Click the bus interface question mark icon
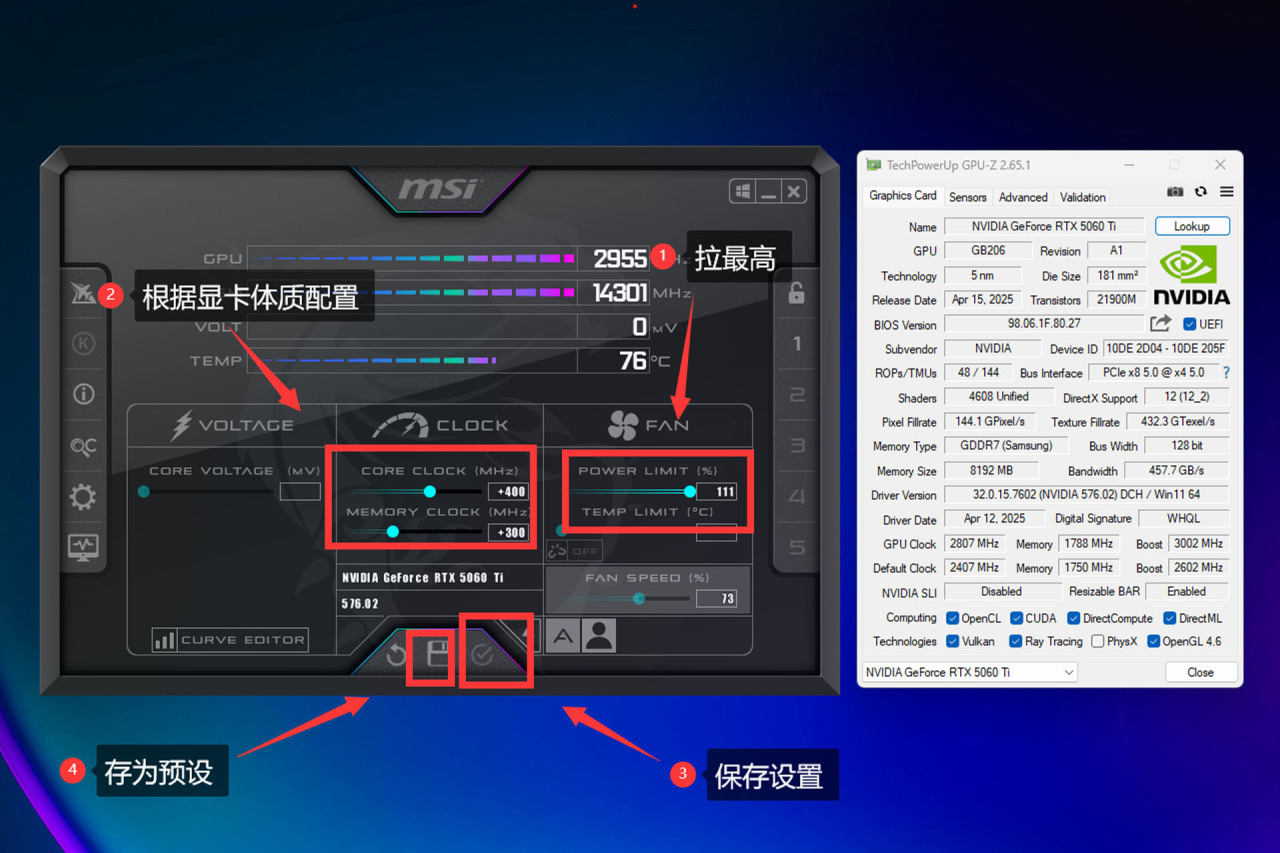This screenshot has height=853, width=1280. click(1226, 373)
